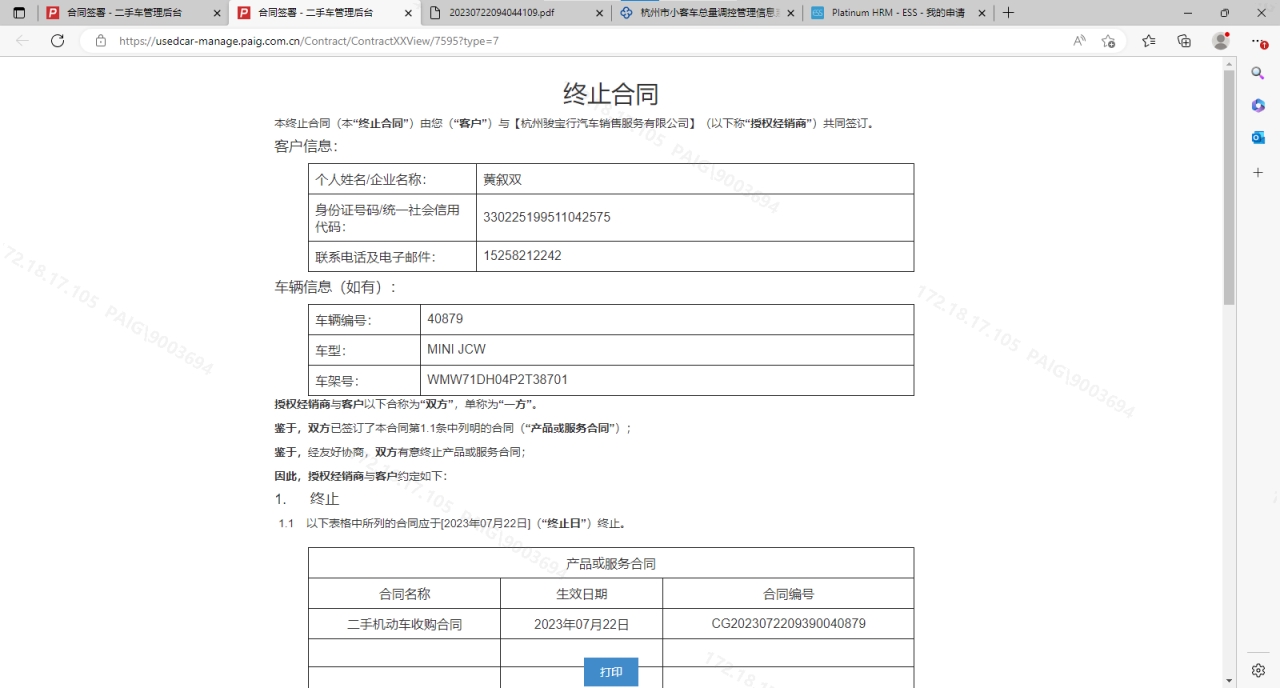This screenshot has height=688, width=1280.
Task: Click the address bar URL
Action: click(309, 41)
